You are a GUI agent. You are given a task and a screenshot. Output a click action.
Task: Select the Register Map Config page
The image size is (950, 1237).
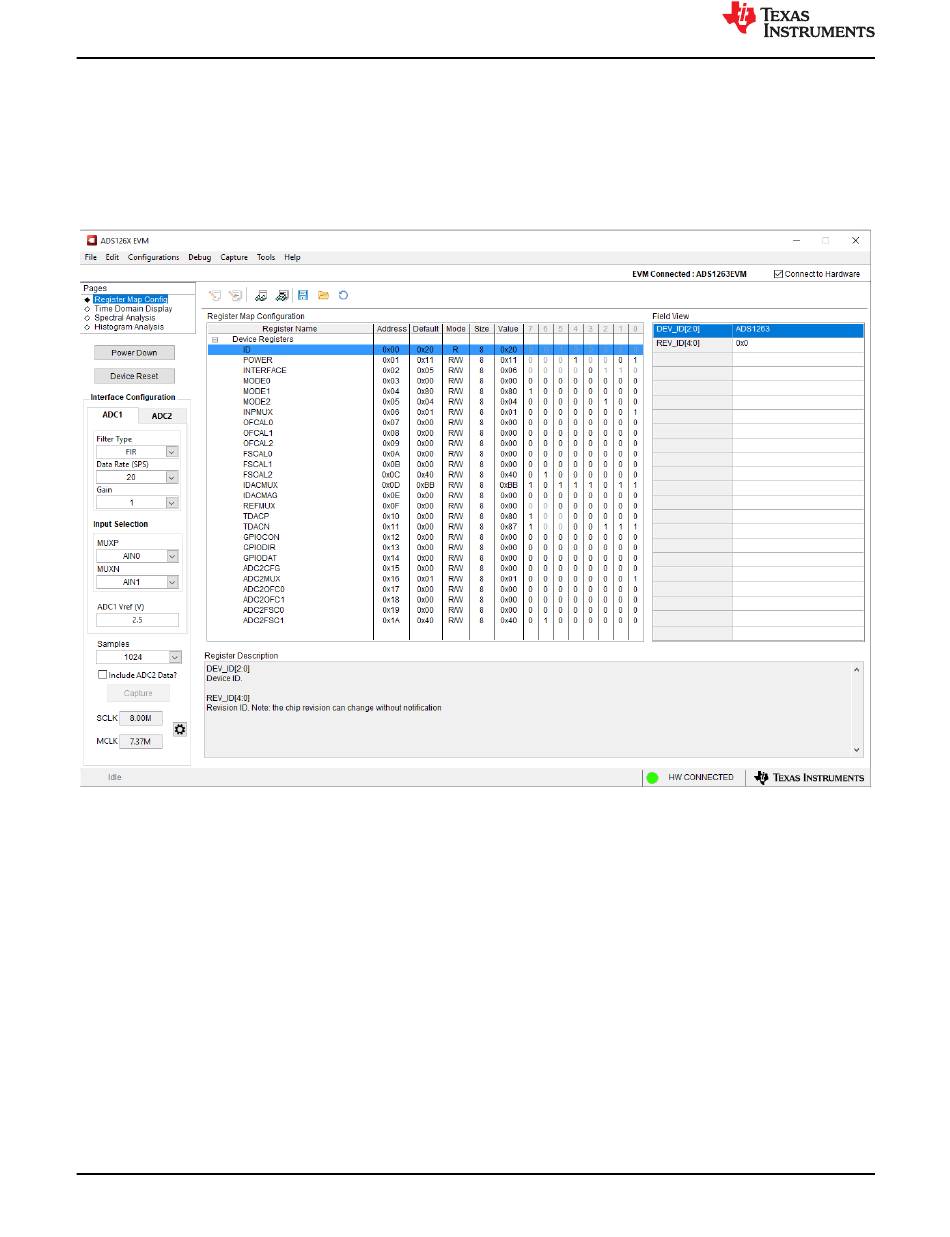point(130,299)
